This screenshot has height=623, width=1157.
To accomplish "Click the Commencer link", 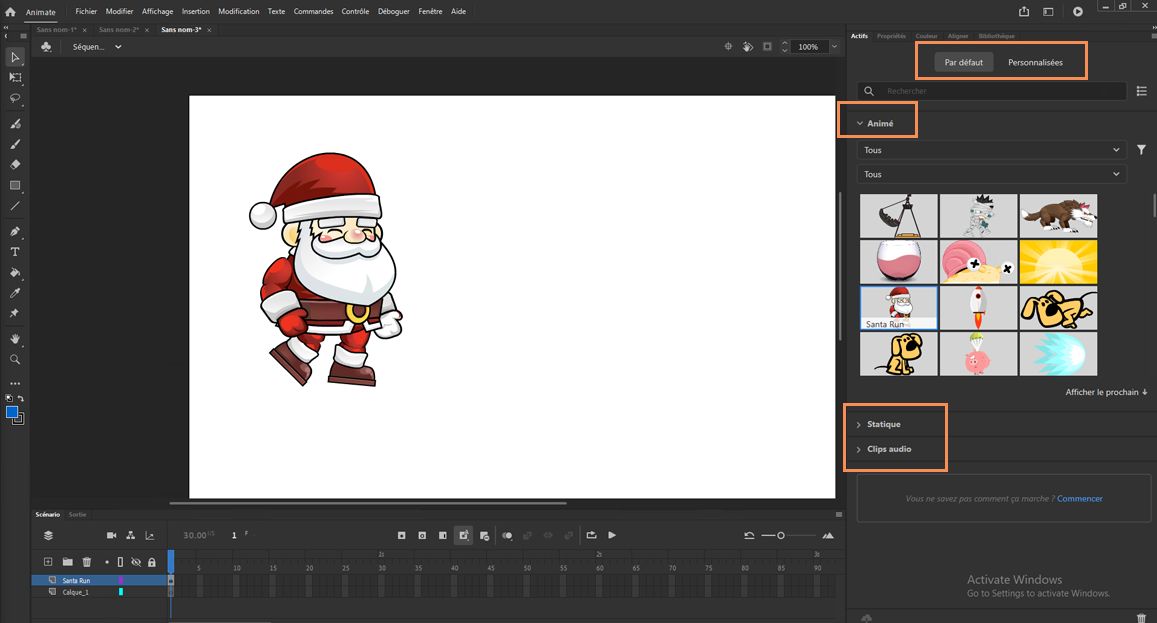I will click(x=1079, y=498).
